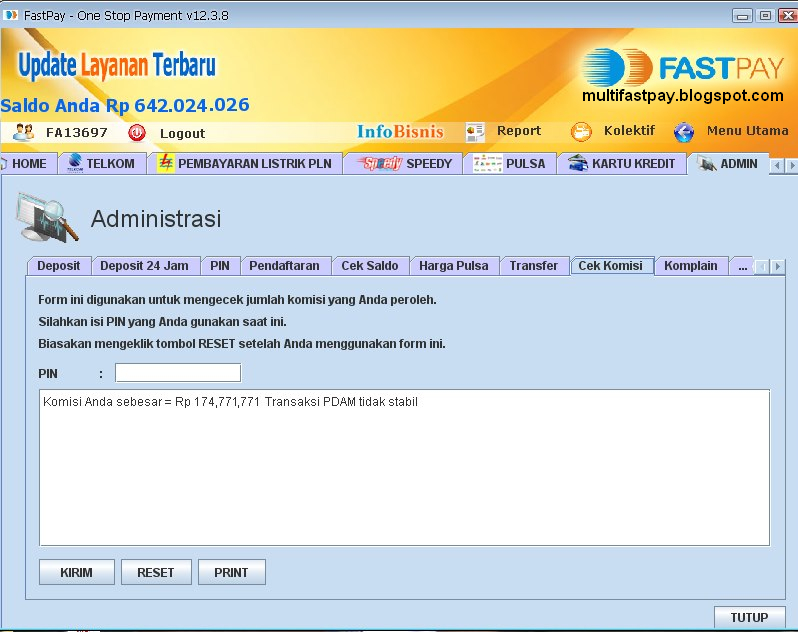
Task: Minimize the FastPay window
Action: coord(743,16)
